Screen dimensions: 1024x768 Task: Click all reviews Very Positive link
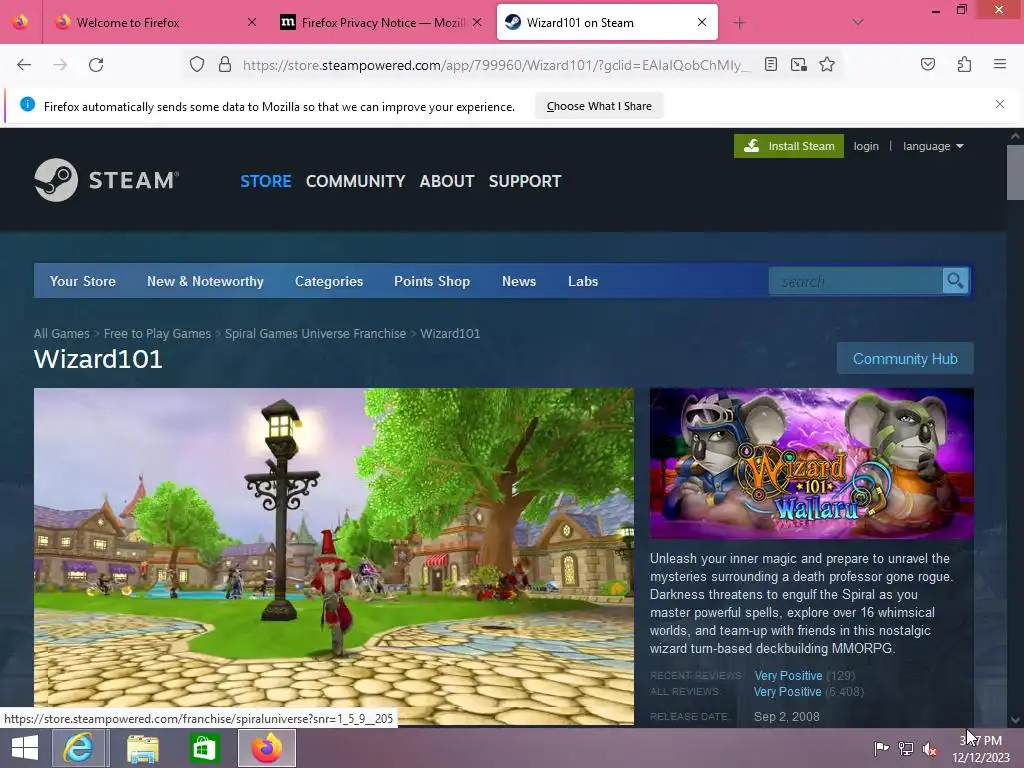[x=788, y=692]
